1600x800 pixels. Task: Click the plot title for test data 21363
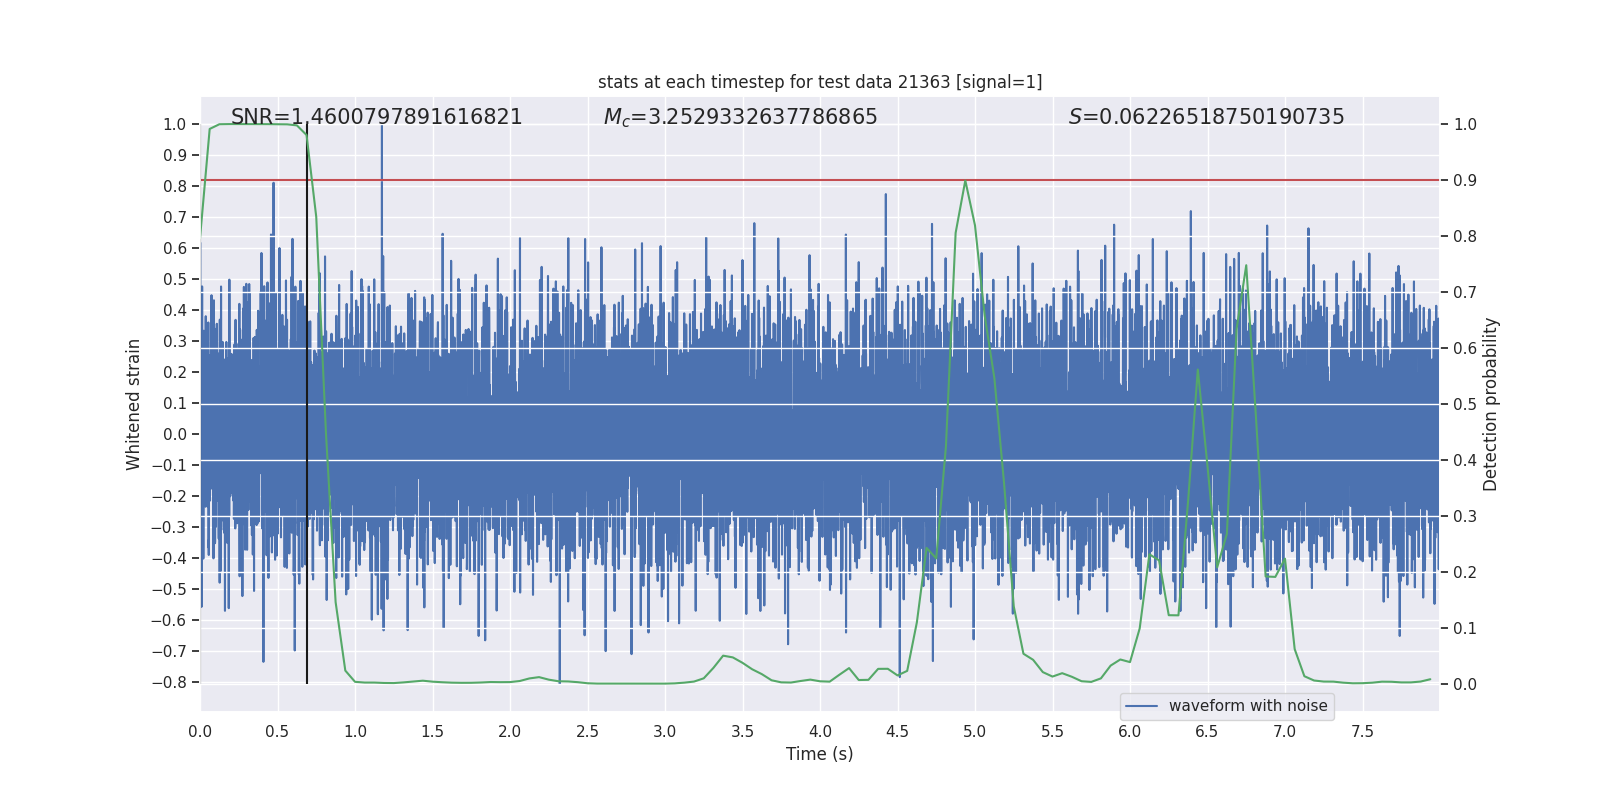[x=820, y=82]
